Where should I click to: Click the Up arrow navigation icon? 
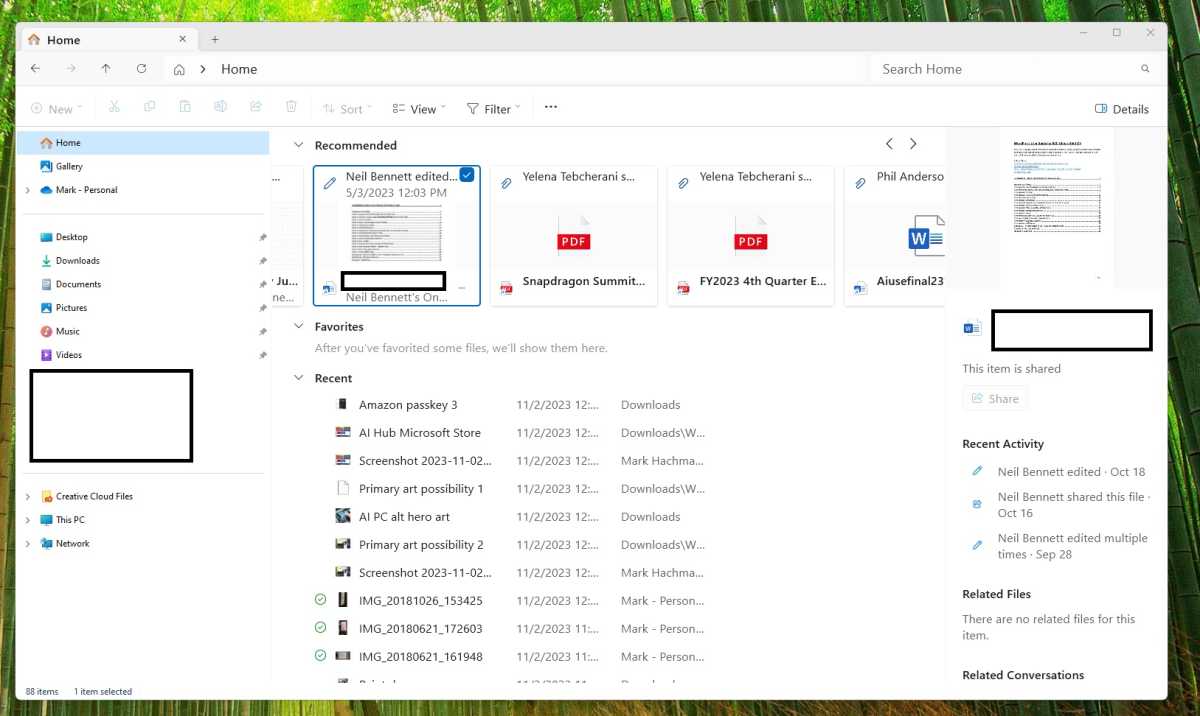[x=106, y=69]
